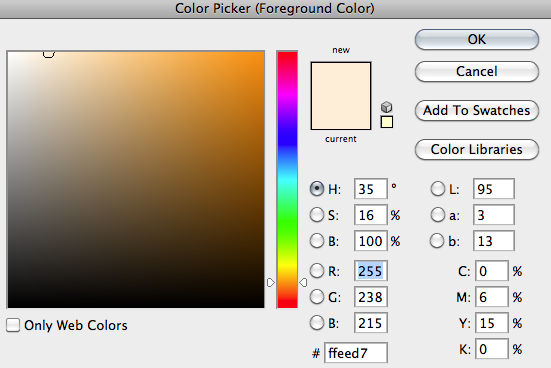Screen dimensions: 551x368
Task: Click the right hue slider arrow
Action: 303,283
